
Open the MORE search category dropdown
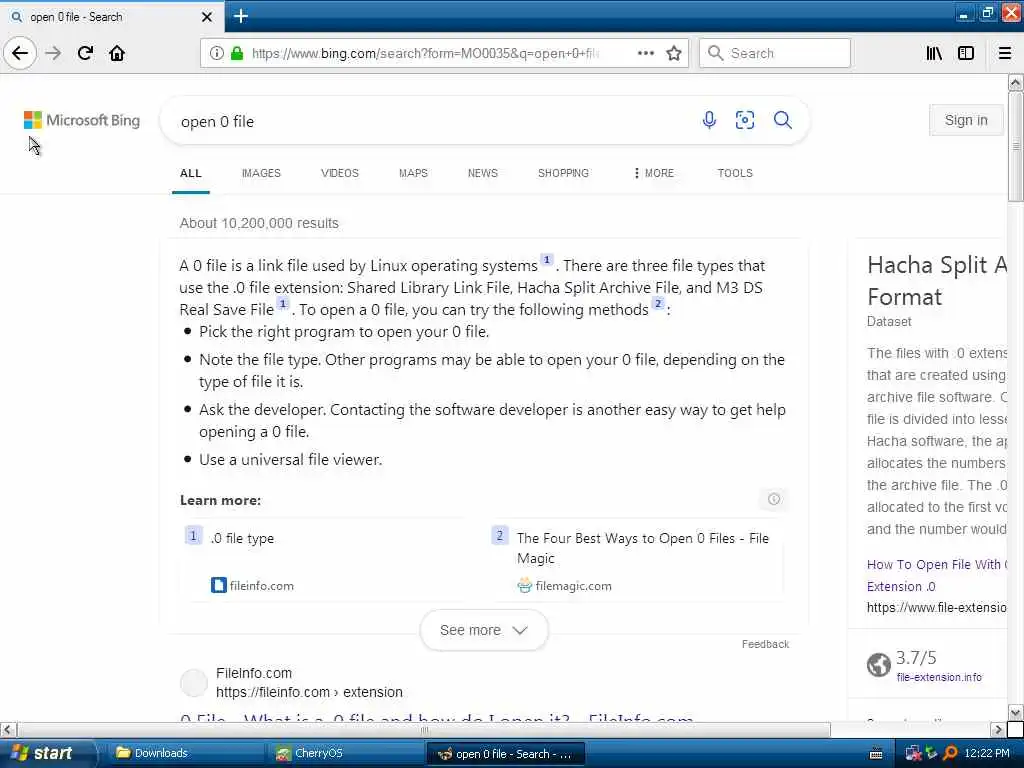[654, 173]
